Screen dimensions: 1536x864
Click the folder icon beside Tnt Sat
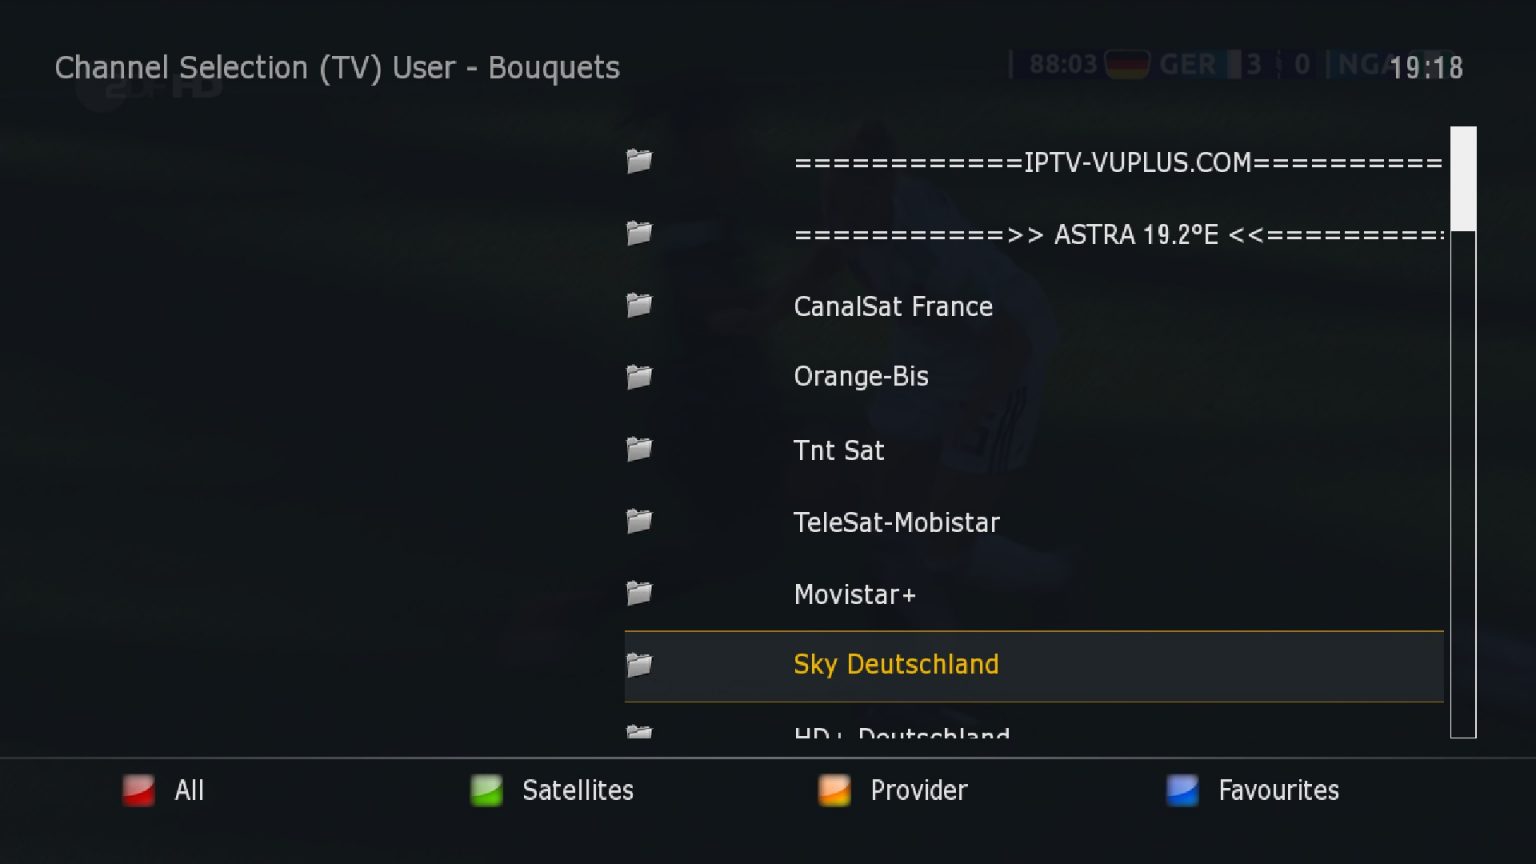[x=639, y=449]
